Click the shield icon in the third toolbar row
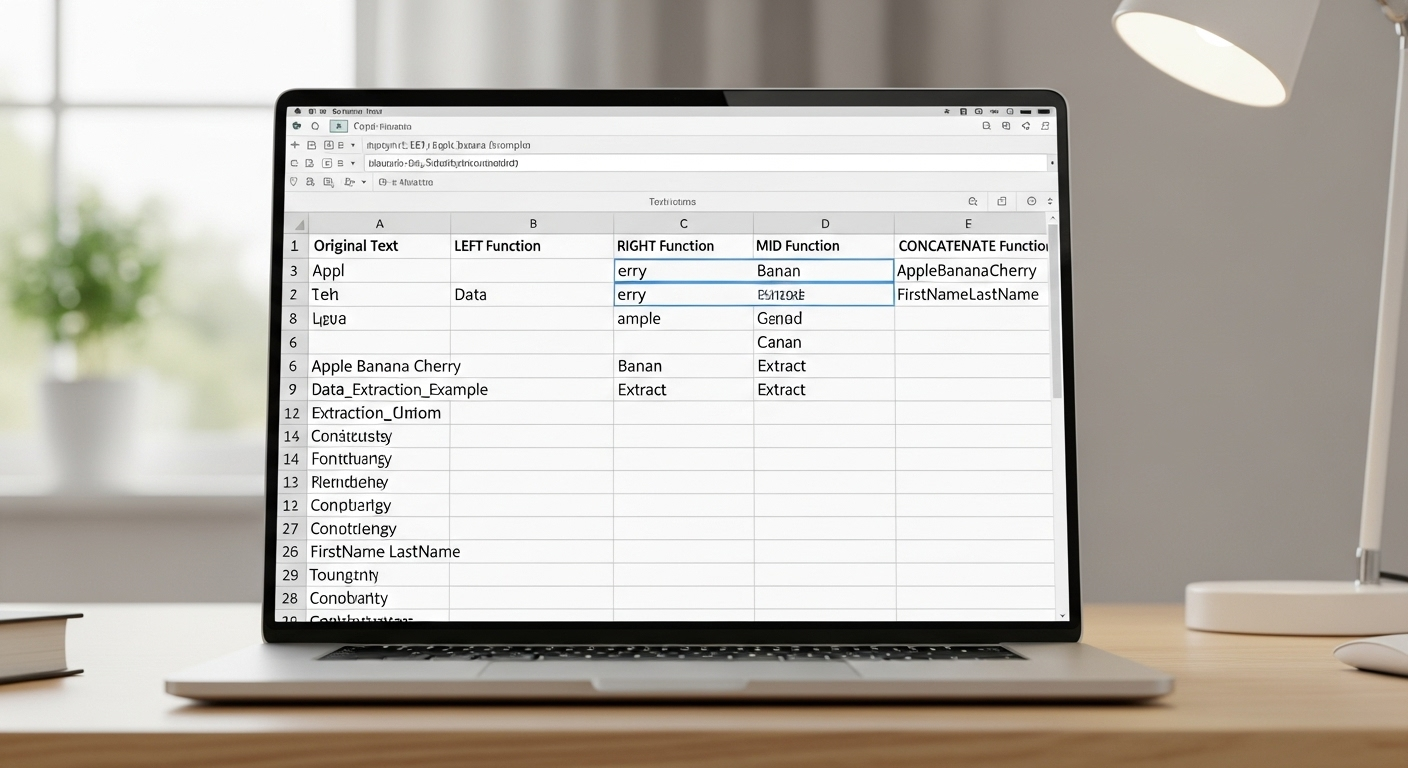 294,182
